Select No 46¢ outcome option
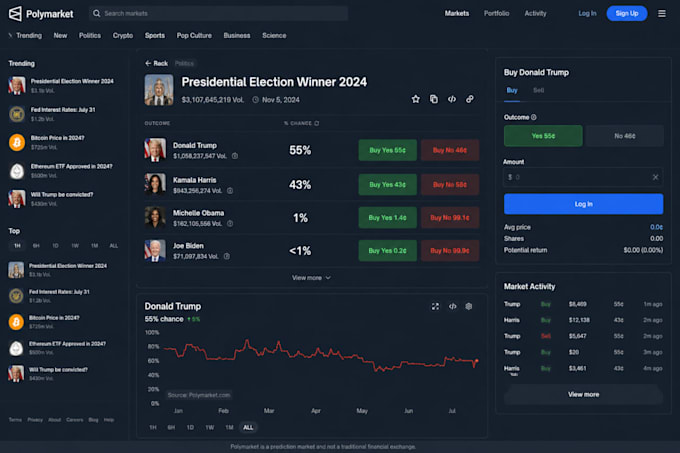Image resolution: width=680 pixels, height=453 pixels. [624, 136]
